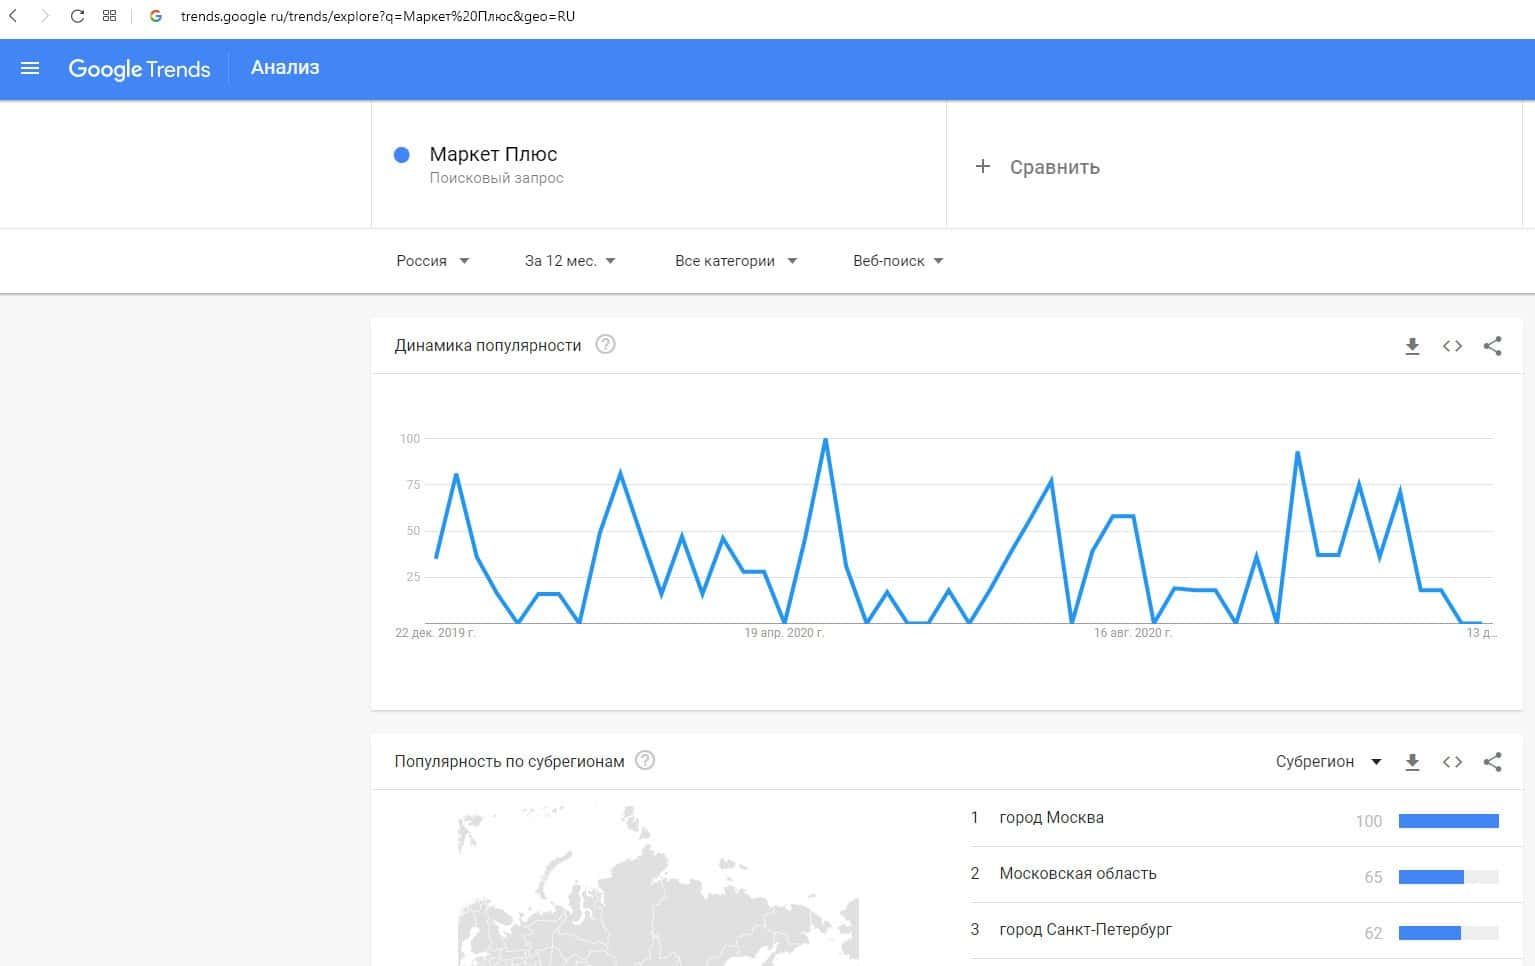Open the Субрегион dropdown
This screenshot has width=1535, height=966.
click(x=1328, y=761)
